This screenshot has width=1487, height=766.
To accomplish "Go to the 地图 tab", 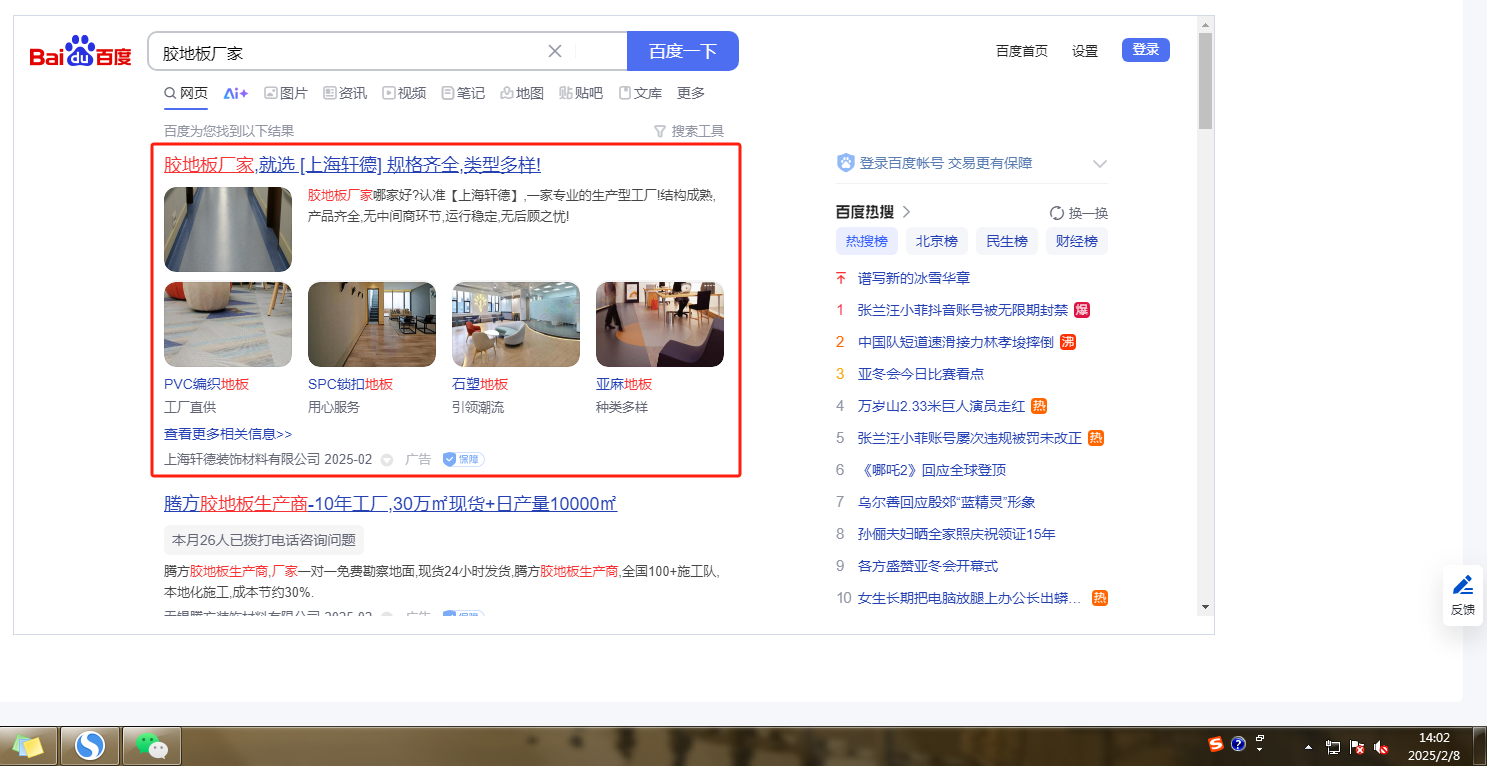I will 522,93.
